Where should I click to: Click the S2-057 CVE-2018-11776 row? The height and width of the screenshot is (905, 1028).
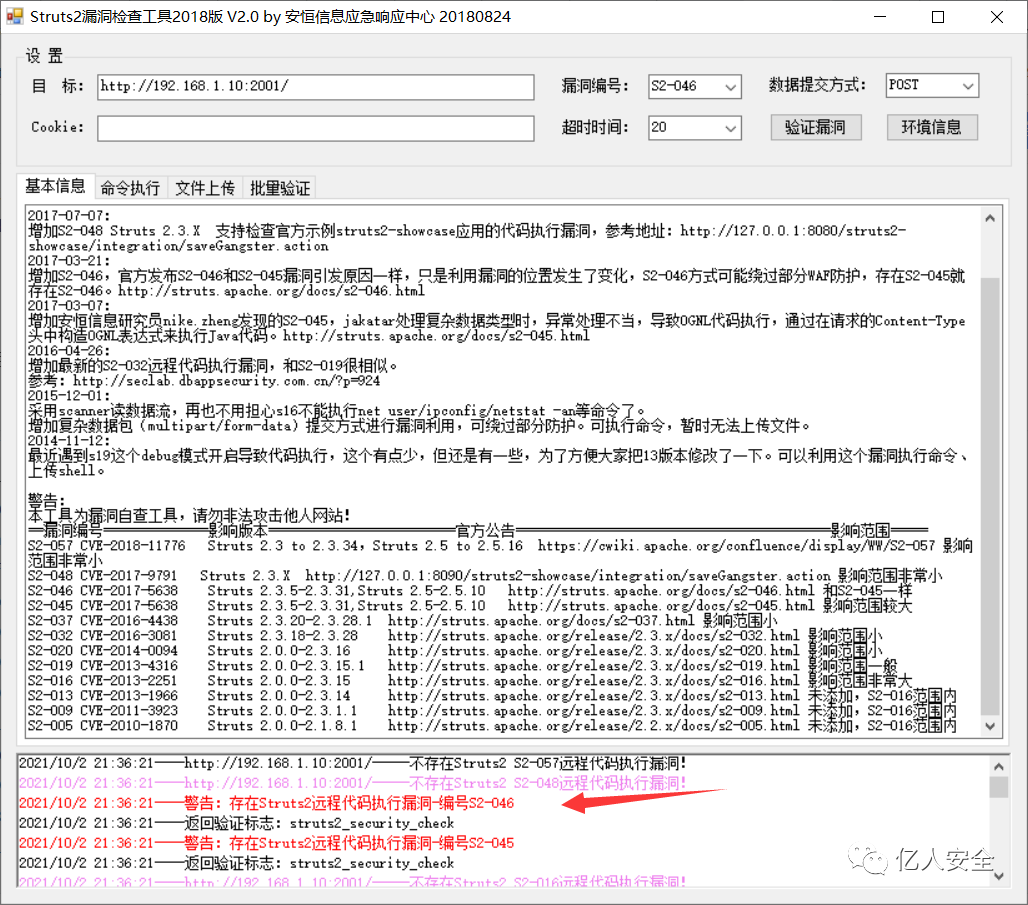500,553
